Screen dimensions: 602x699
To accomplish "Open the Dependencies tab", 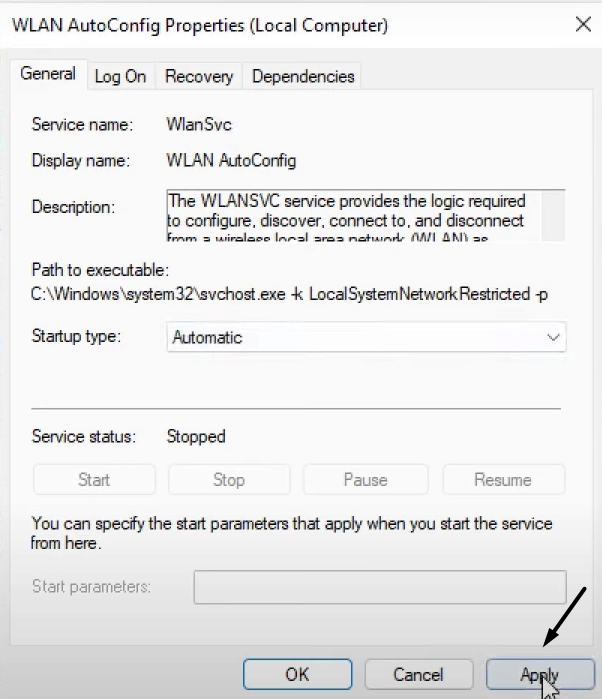I will click(x=303, y=76).
